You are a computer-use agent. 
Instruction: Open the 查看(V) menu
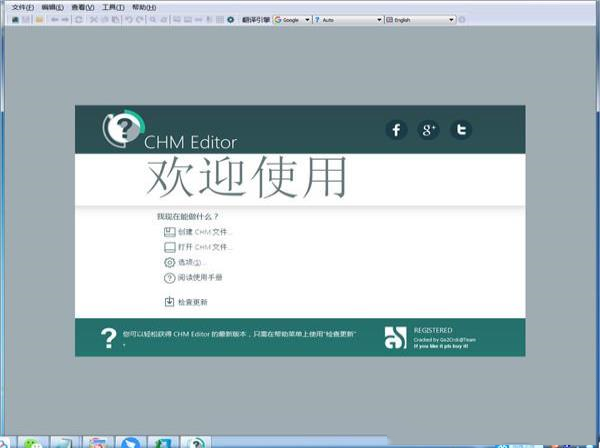tap(83, 8)
